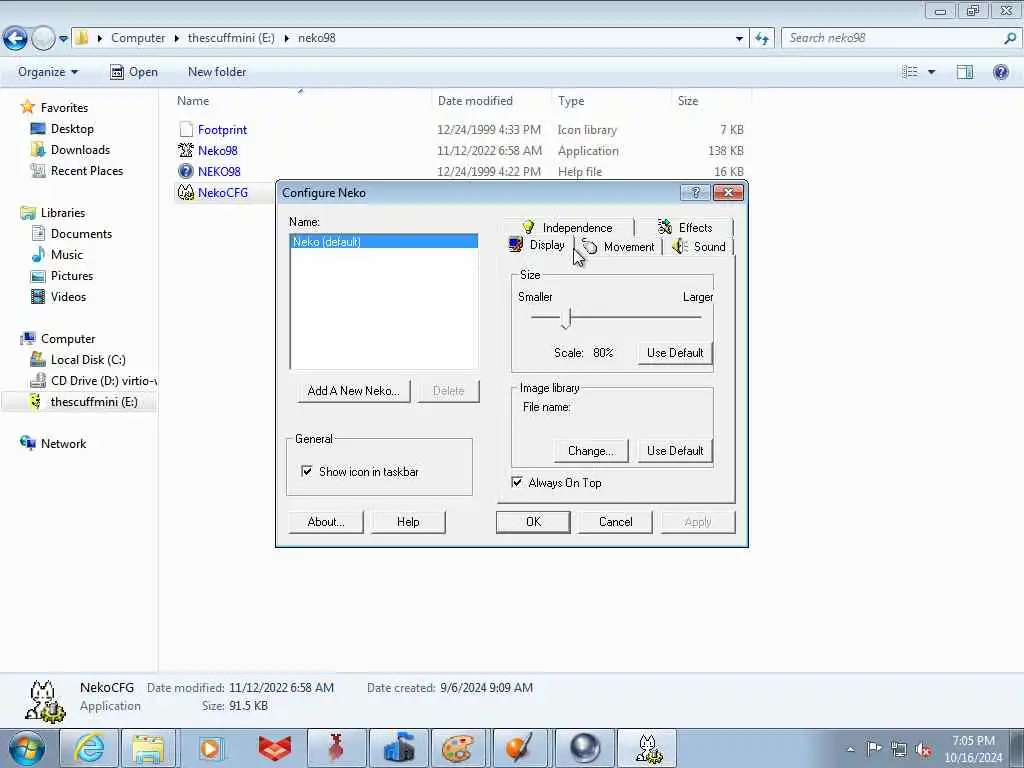Open the Videos library

click(x=68, y=296)
